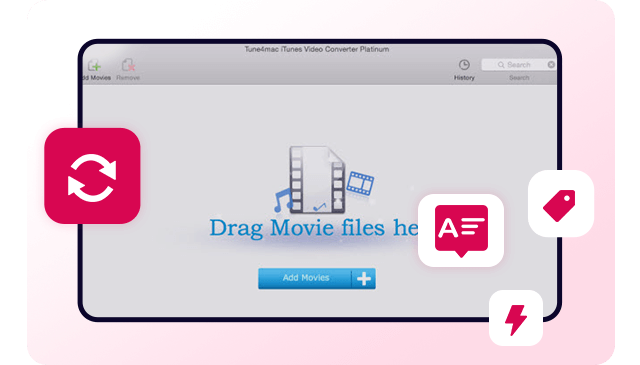Image resolution: width=640 pixels, height=365 pixels.
Task: Click the magnifier icon in Search box
Action: (501, 65)
